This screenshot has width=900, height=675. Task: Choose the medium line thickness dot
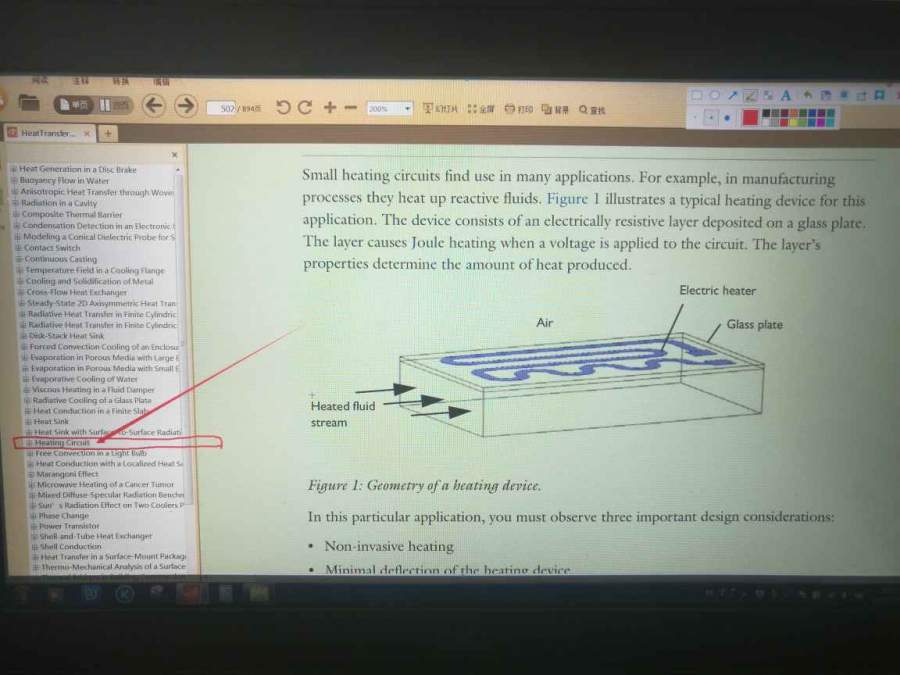pos(711,118)
